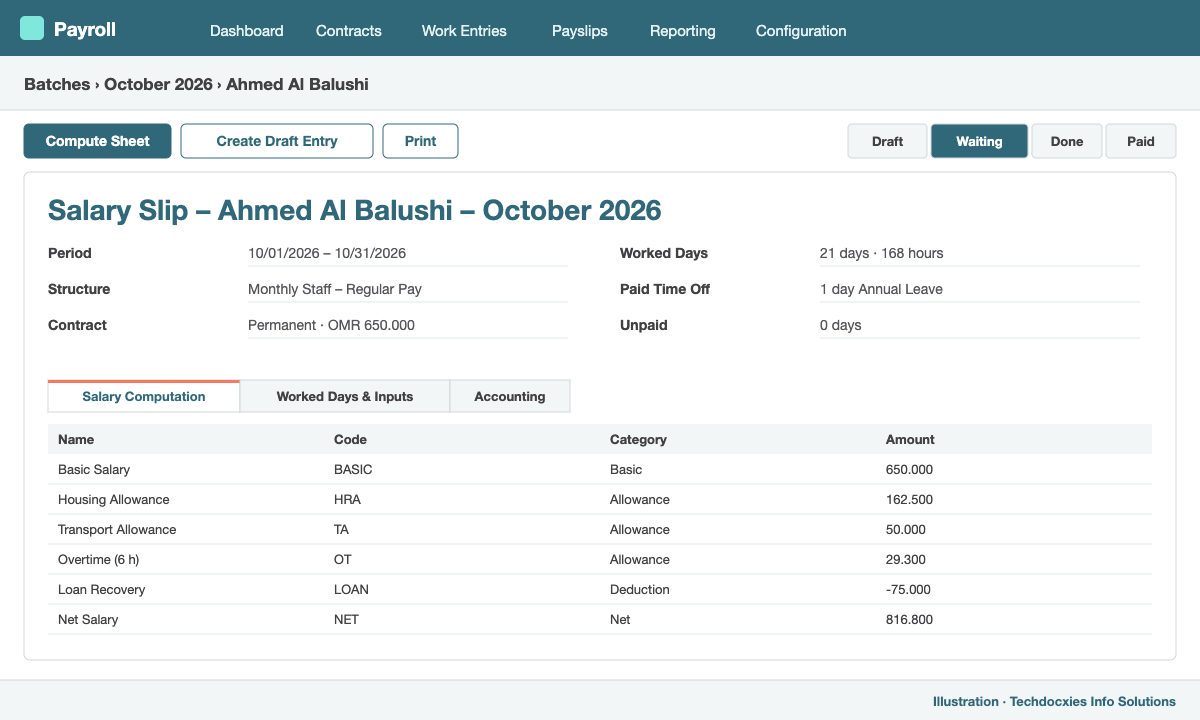Switch to the Accounting tab

[x=510, y=396]
